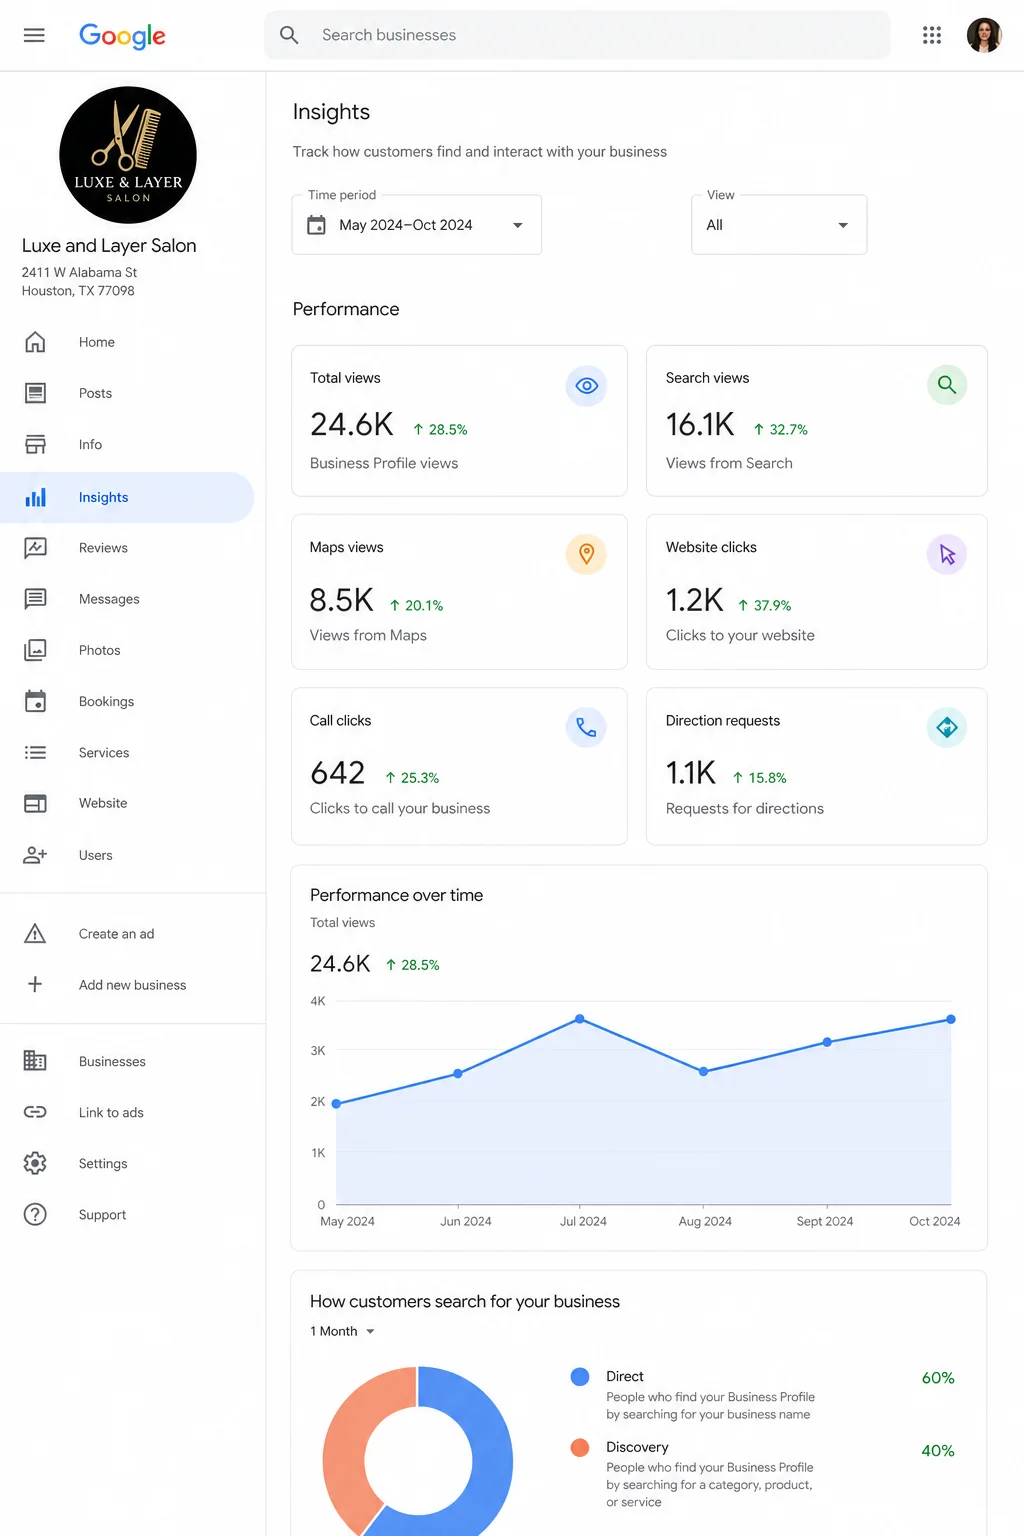Click the Google logo
The image size is (1024, 1536).
click(x=122, y=36)
